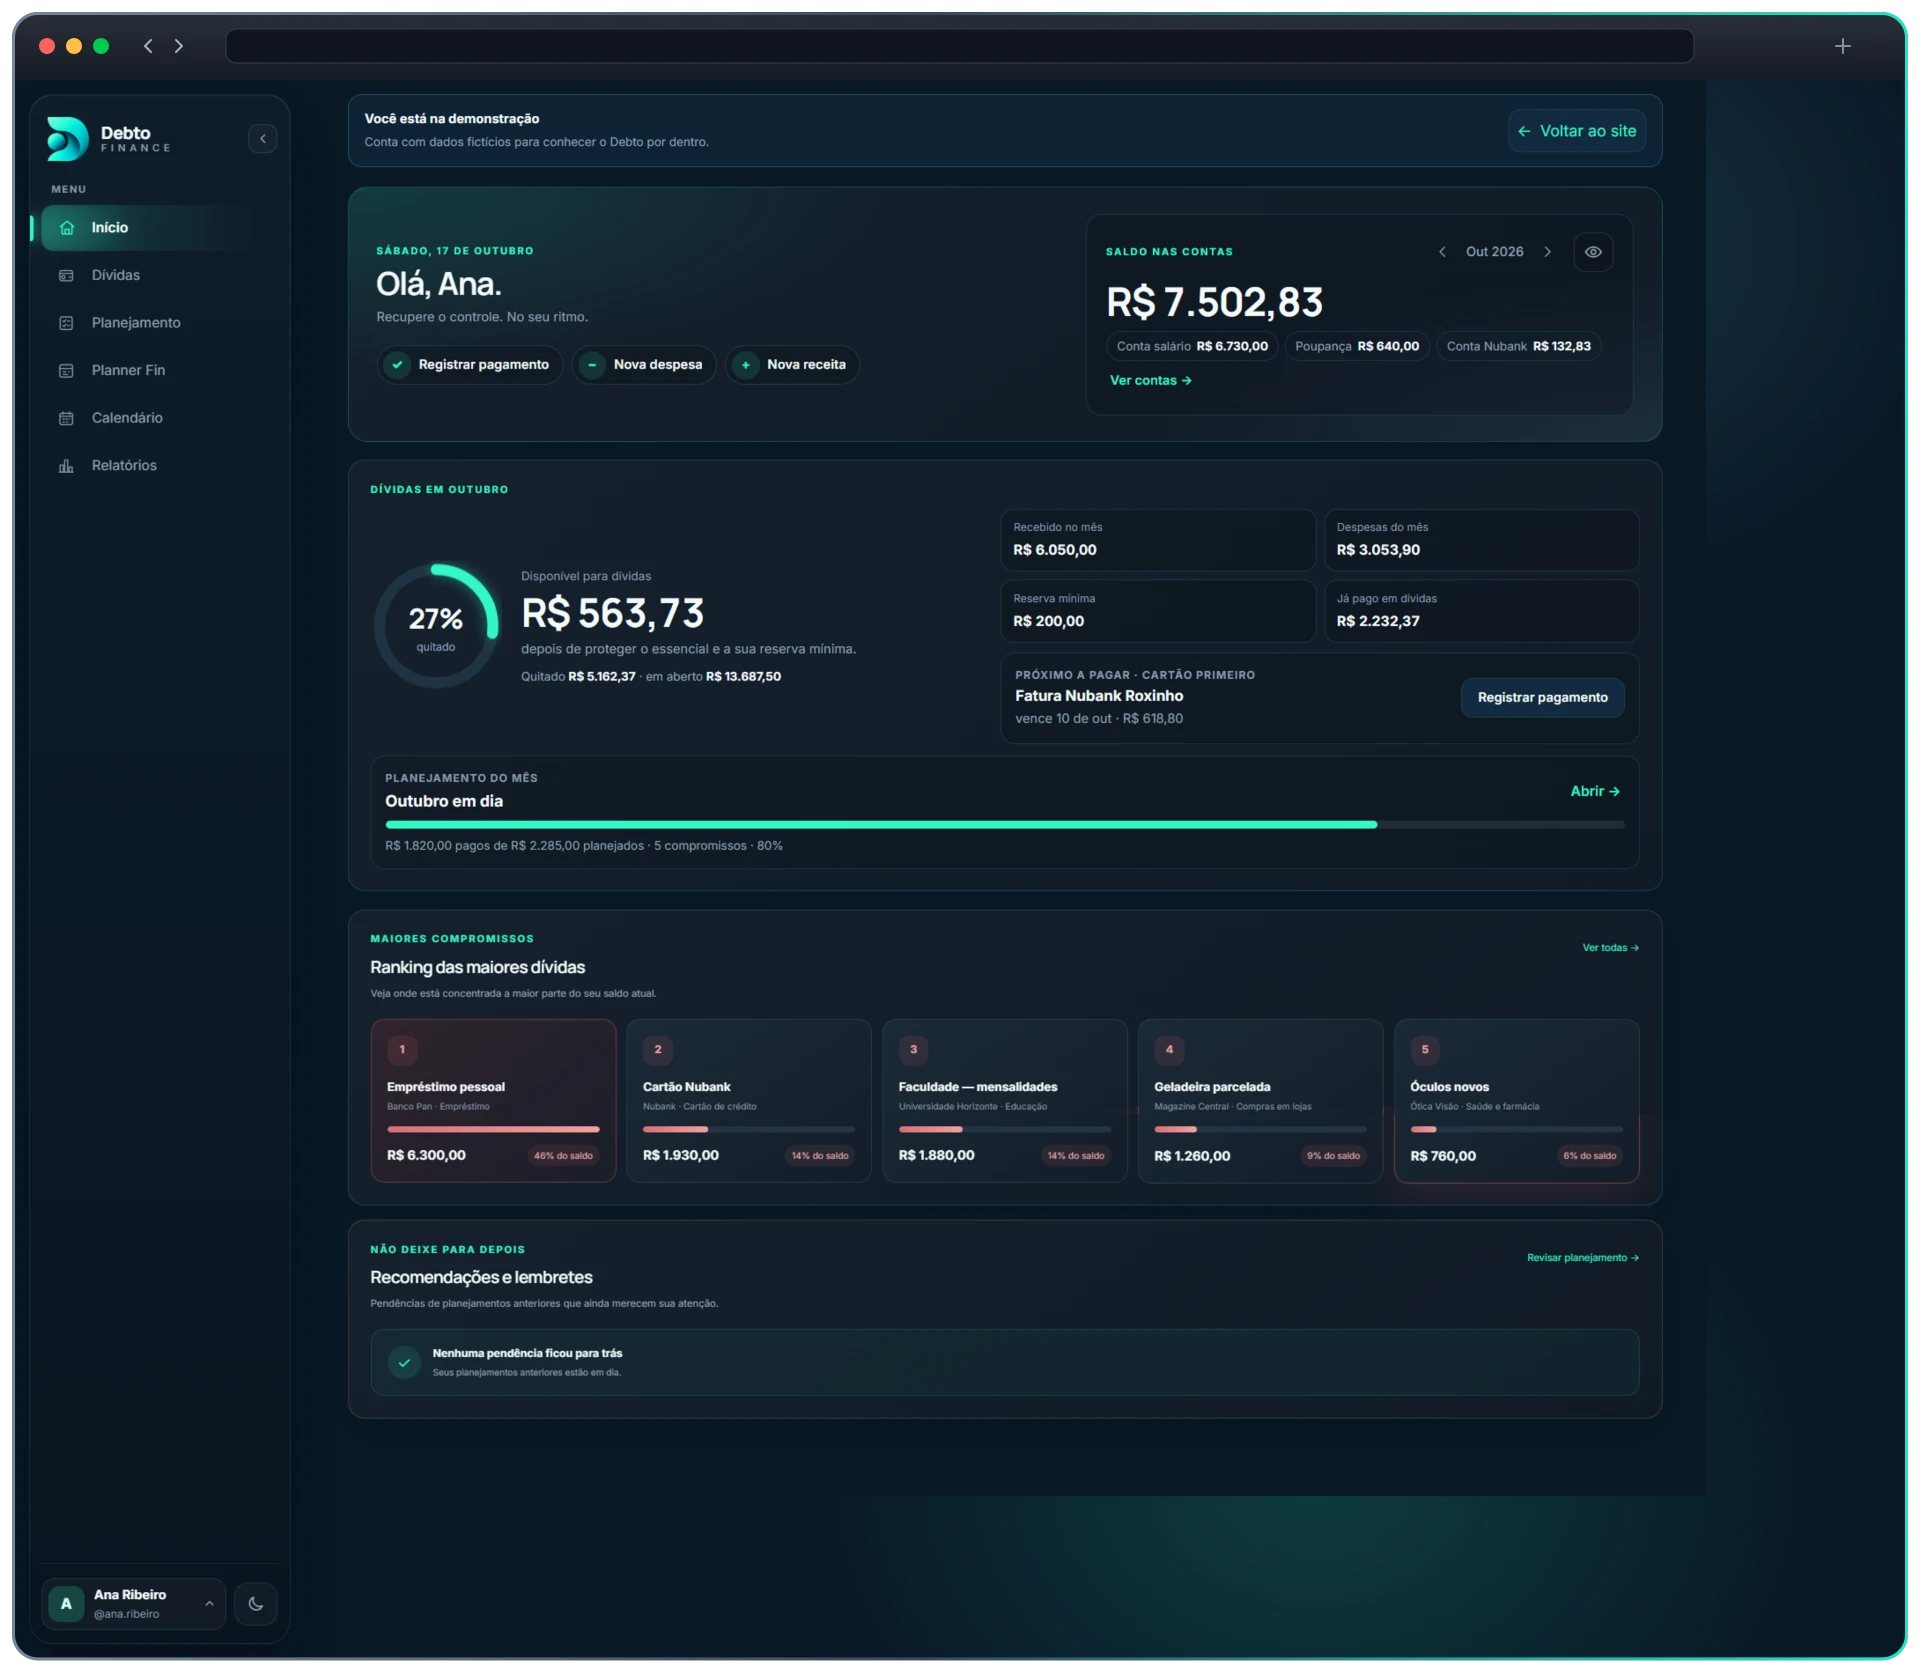The width and height of the screenshot is (1920, 1672).
Task: Click Voltar ao site button
Action: coord(1577,131)
